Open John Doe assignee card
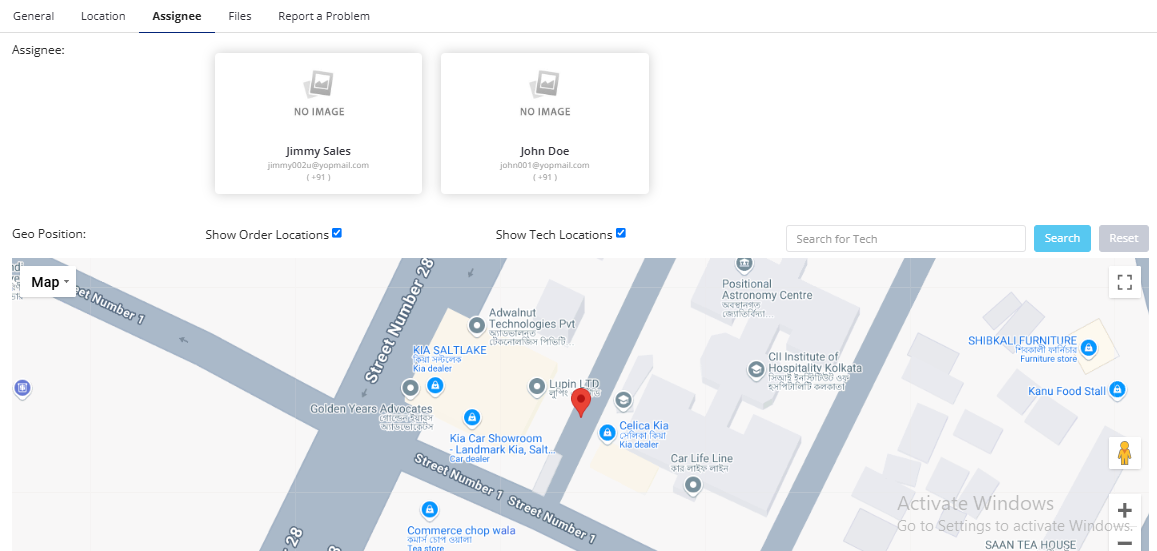The height and width of the screenshot is (551, 1157). [x=545, y=123]
